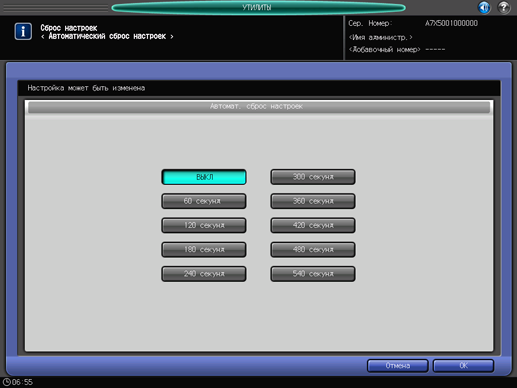
Task: Select the 480 секунд option
Action: click(313, 250)
